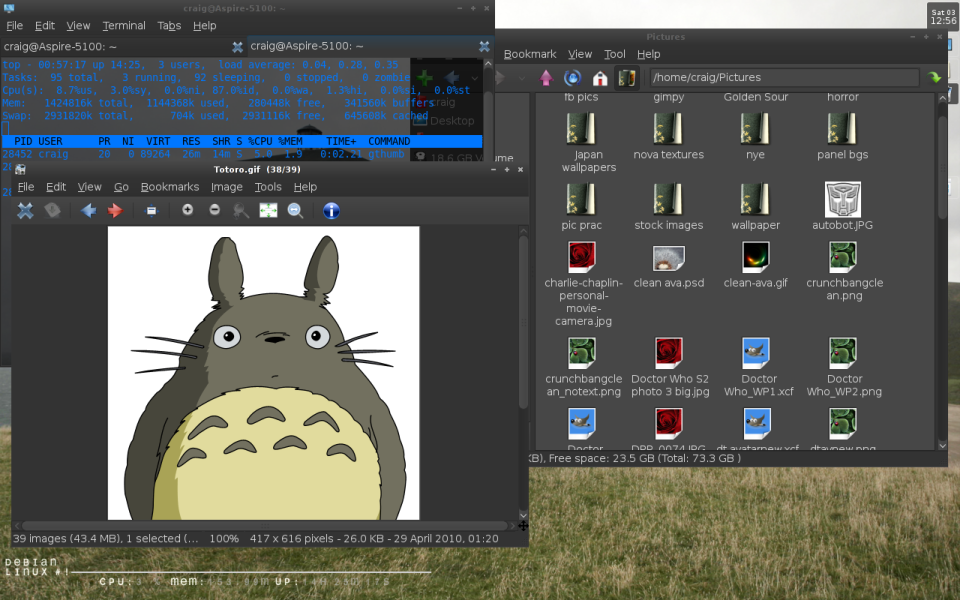The height and width of the screenshot is (600, 960).
Task: Click vertical scrollbar of Totoro image view
Action: tap(523, 321)
